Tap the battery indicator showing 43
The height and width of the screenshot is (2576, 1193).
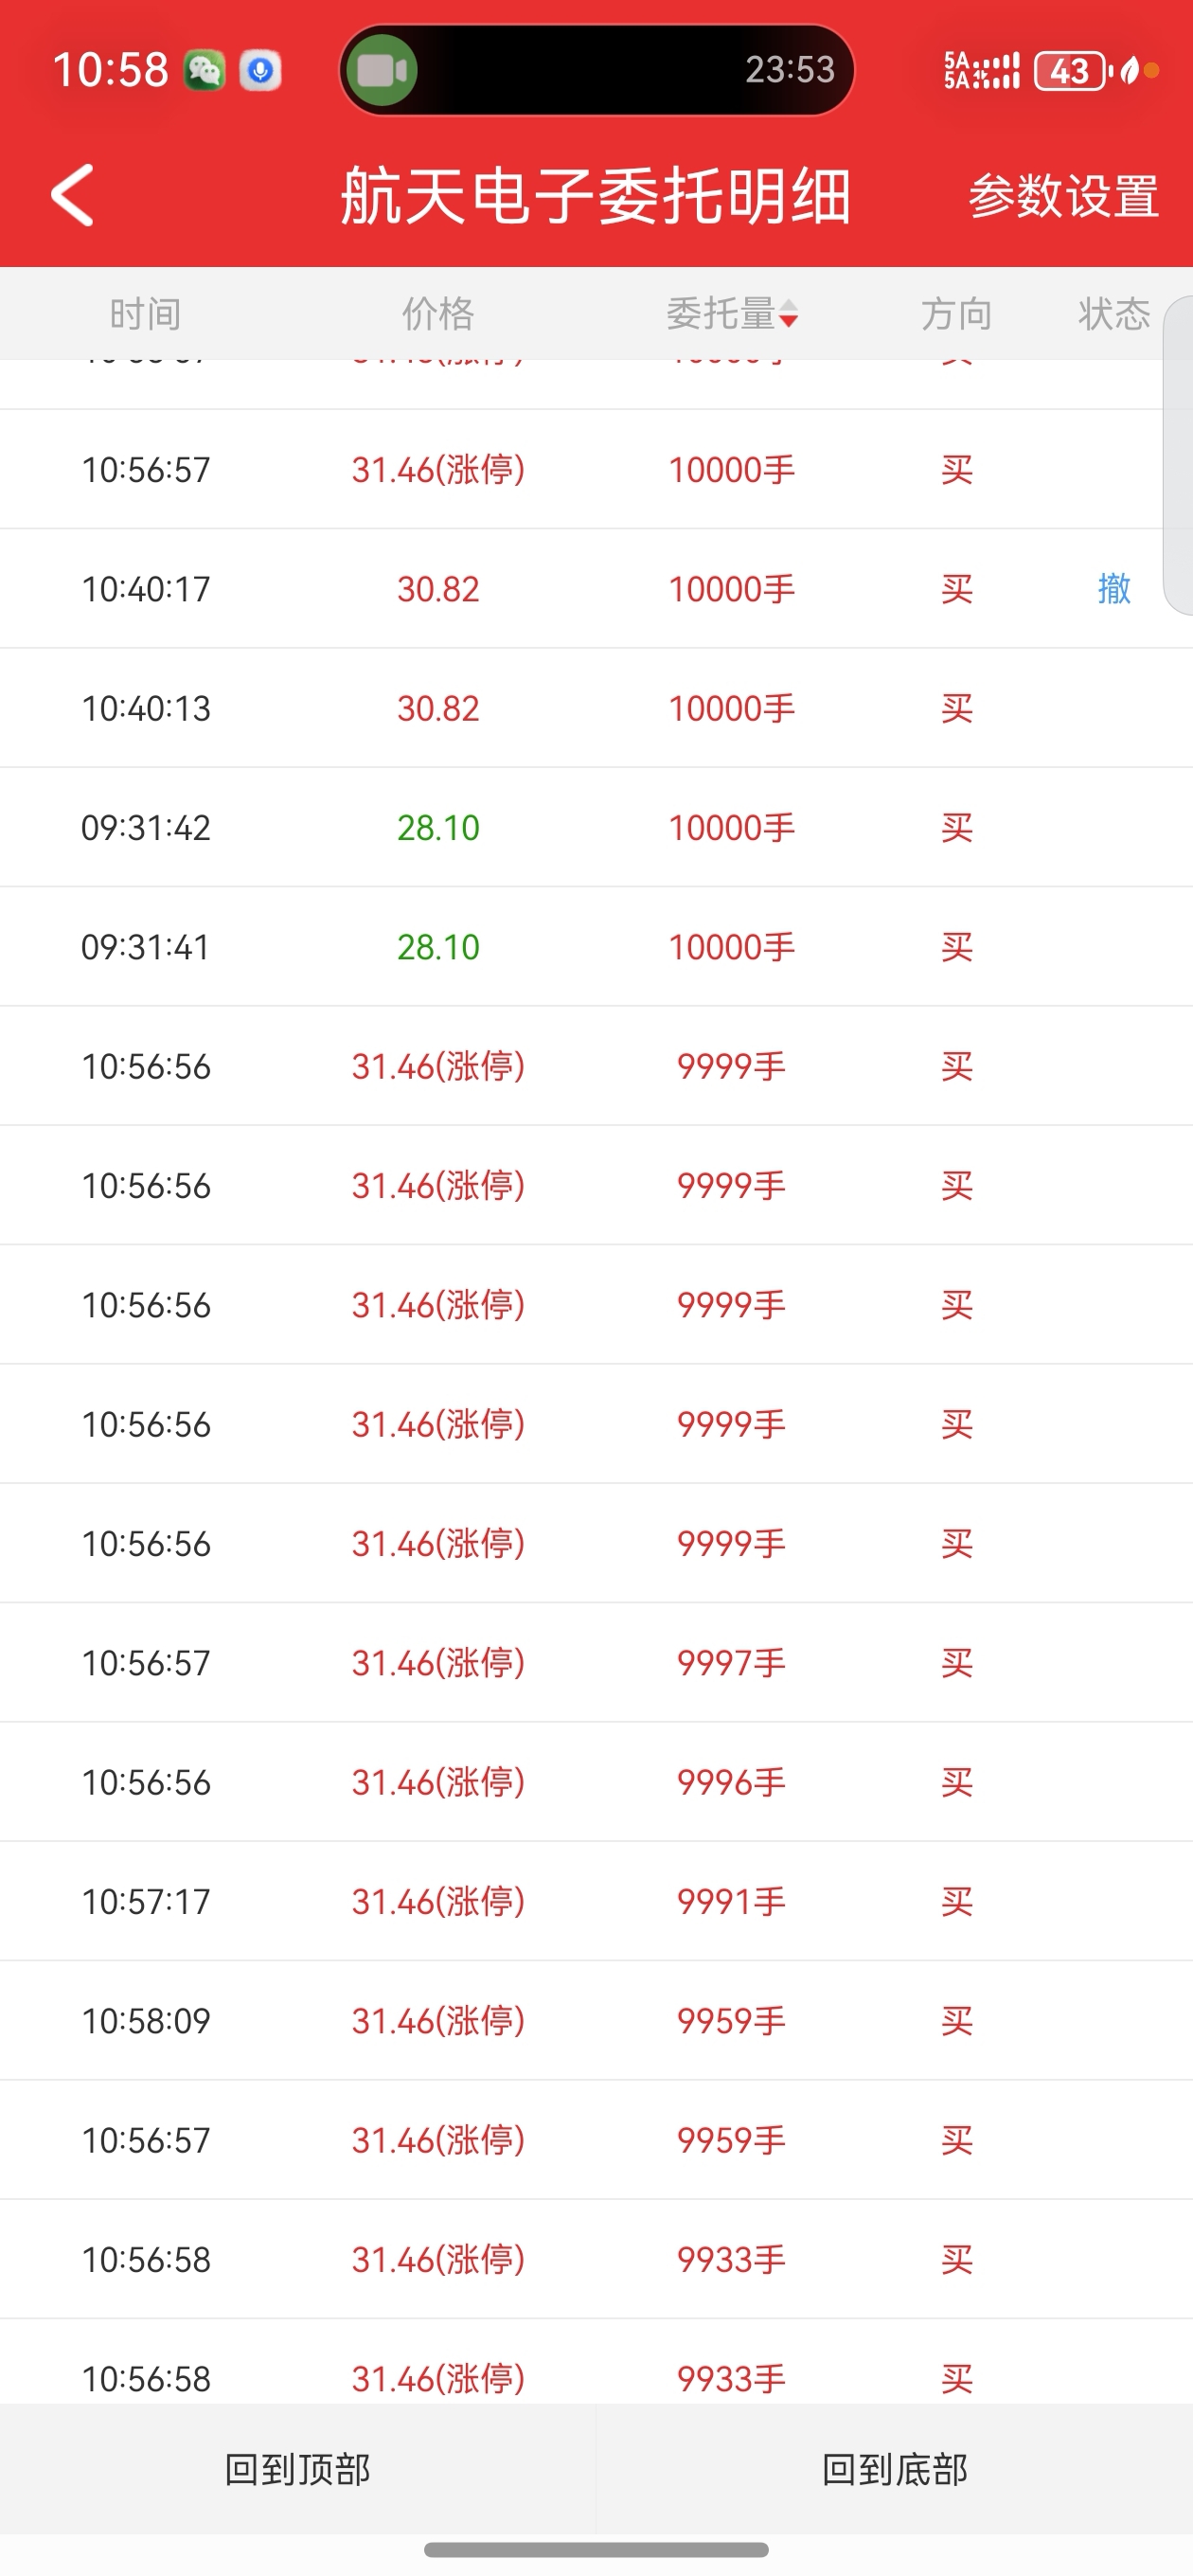(x=1071, y=71)
